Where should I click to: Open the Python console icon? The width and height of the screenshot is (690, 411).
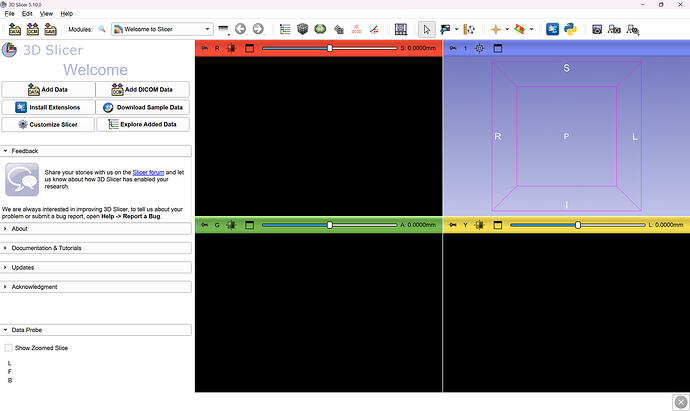pos(570,29)
